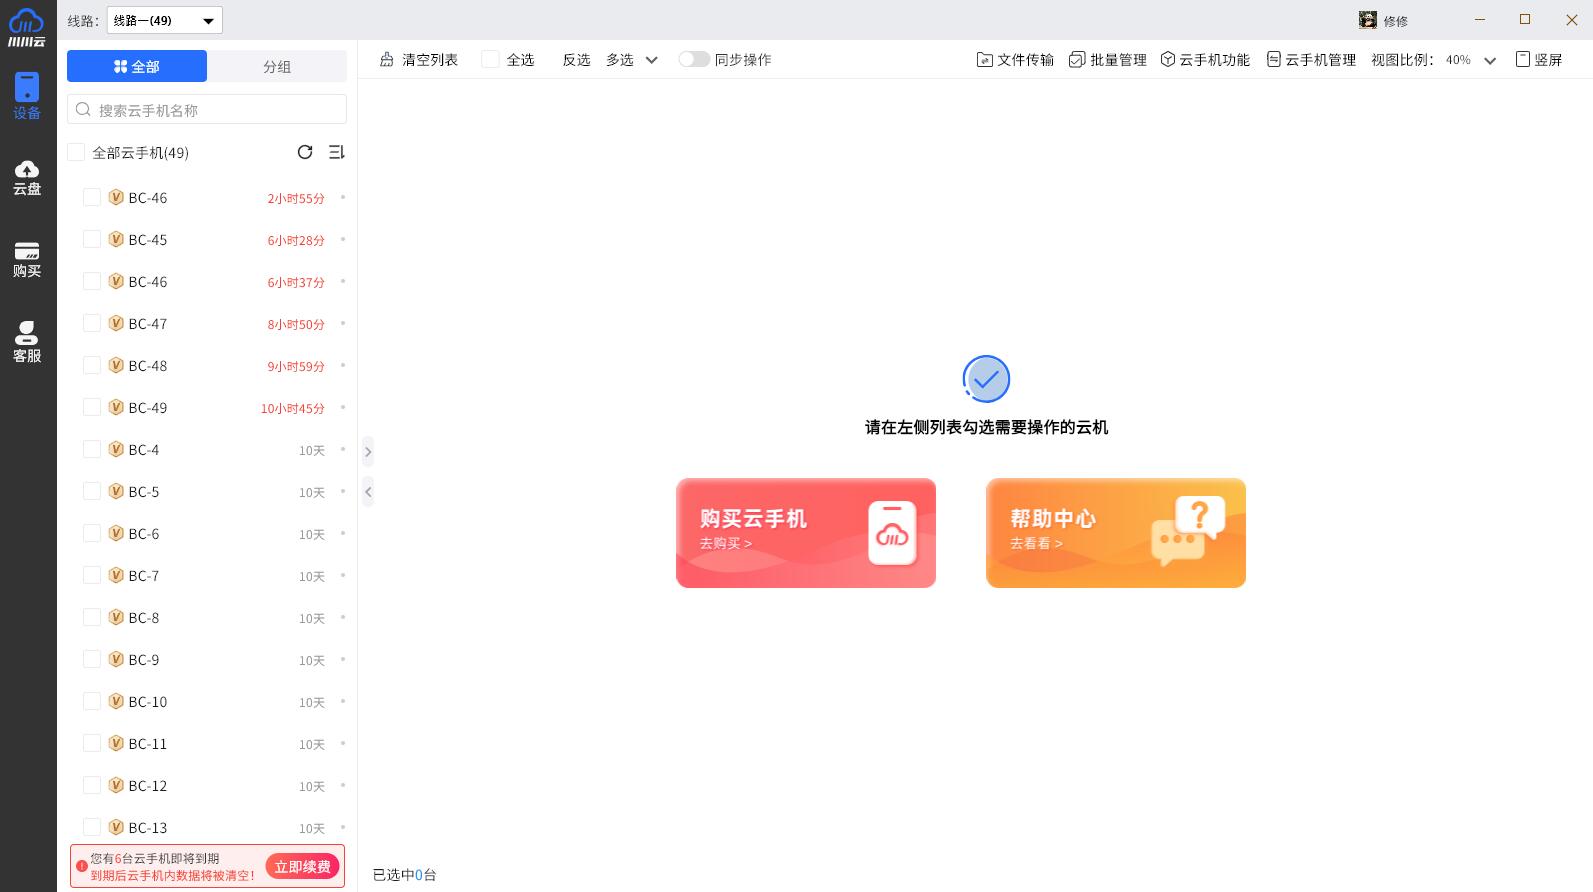Open 批量管理 batch management tool
Image resolution: width=1593 pixels, height=892 pixels.
1107,60
